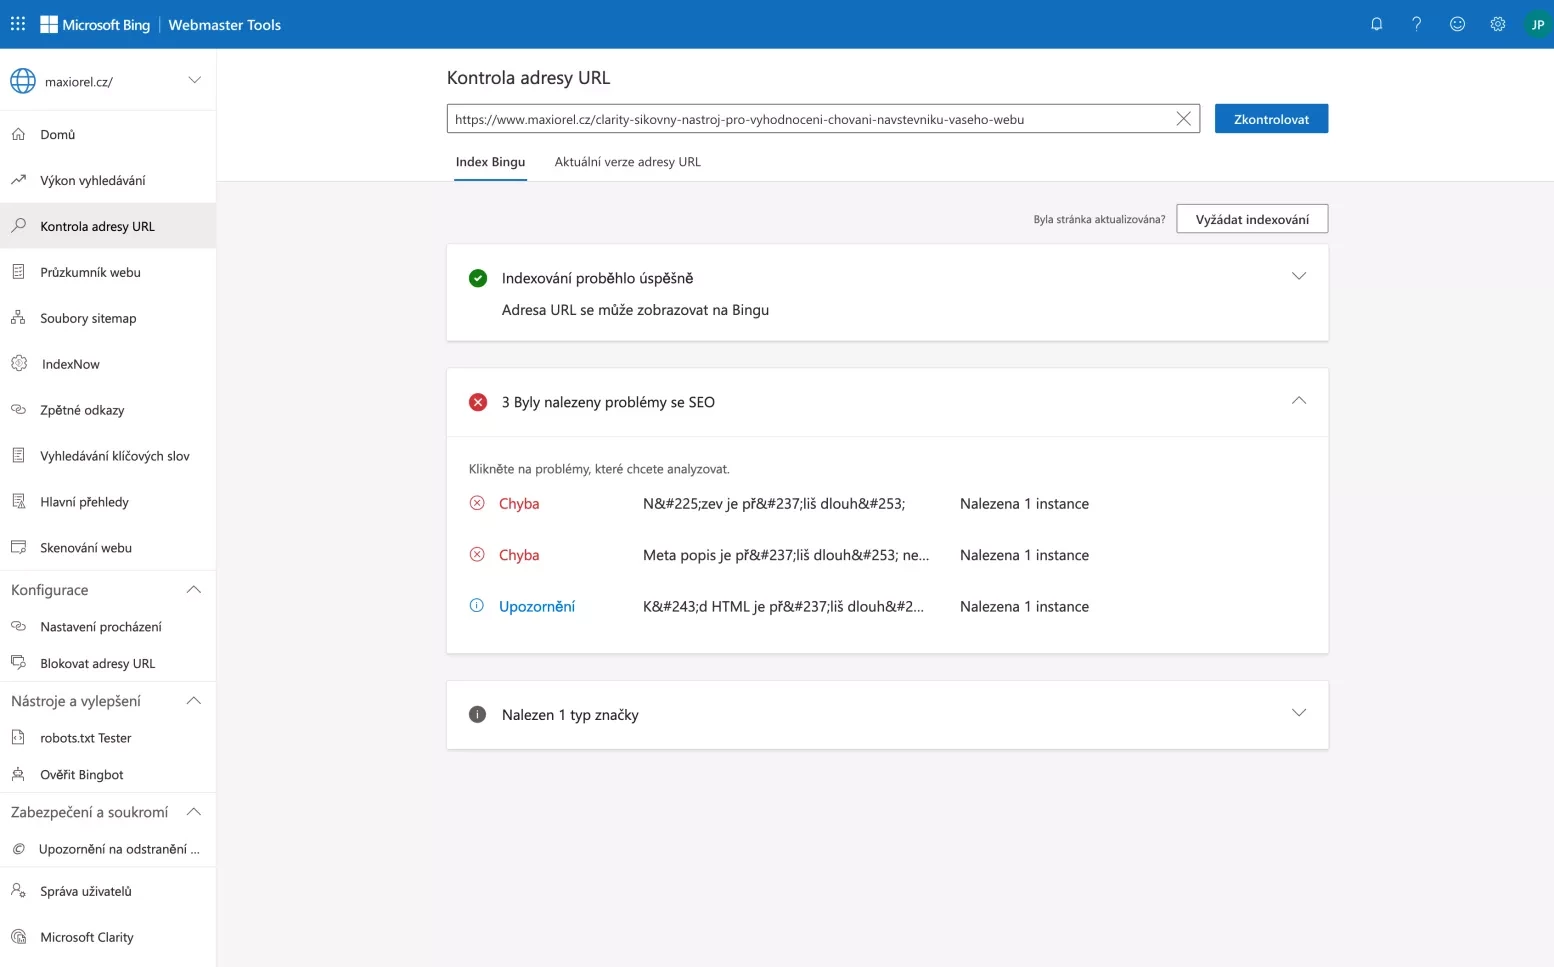Click the Zkontrolovat button

tap(1271, 119)
